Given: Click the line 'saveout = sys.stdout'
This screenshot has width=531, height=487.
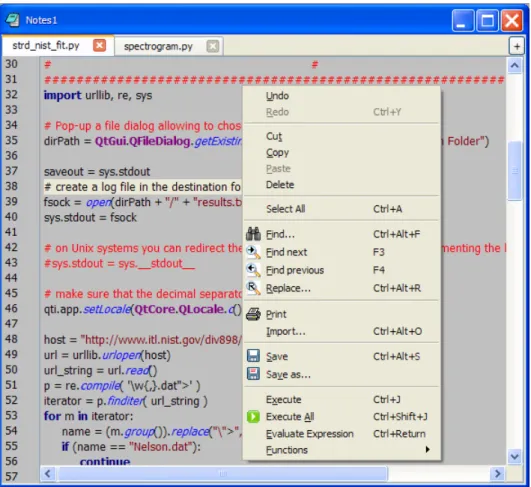Looking at the screenshot, I should tap(97, 171).
